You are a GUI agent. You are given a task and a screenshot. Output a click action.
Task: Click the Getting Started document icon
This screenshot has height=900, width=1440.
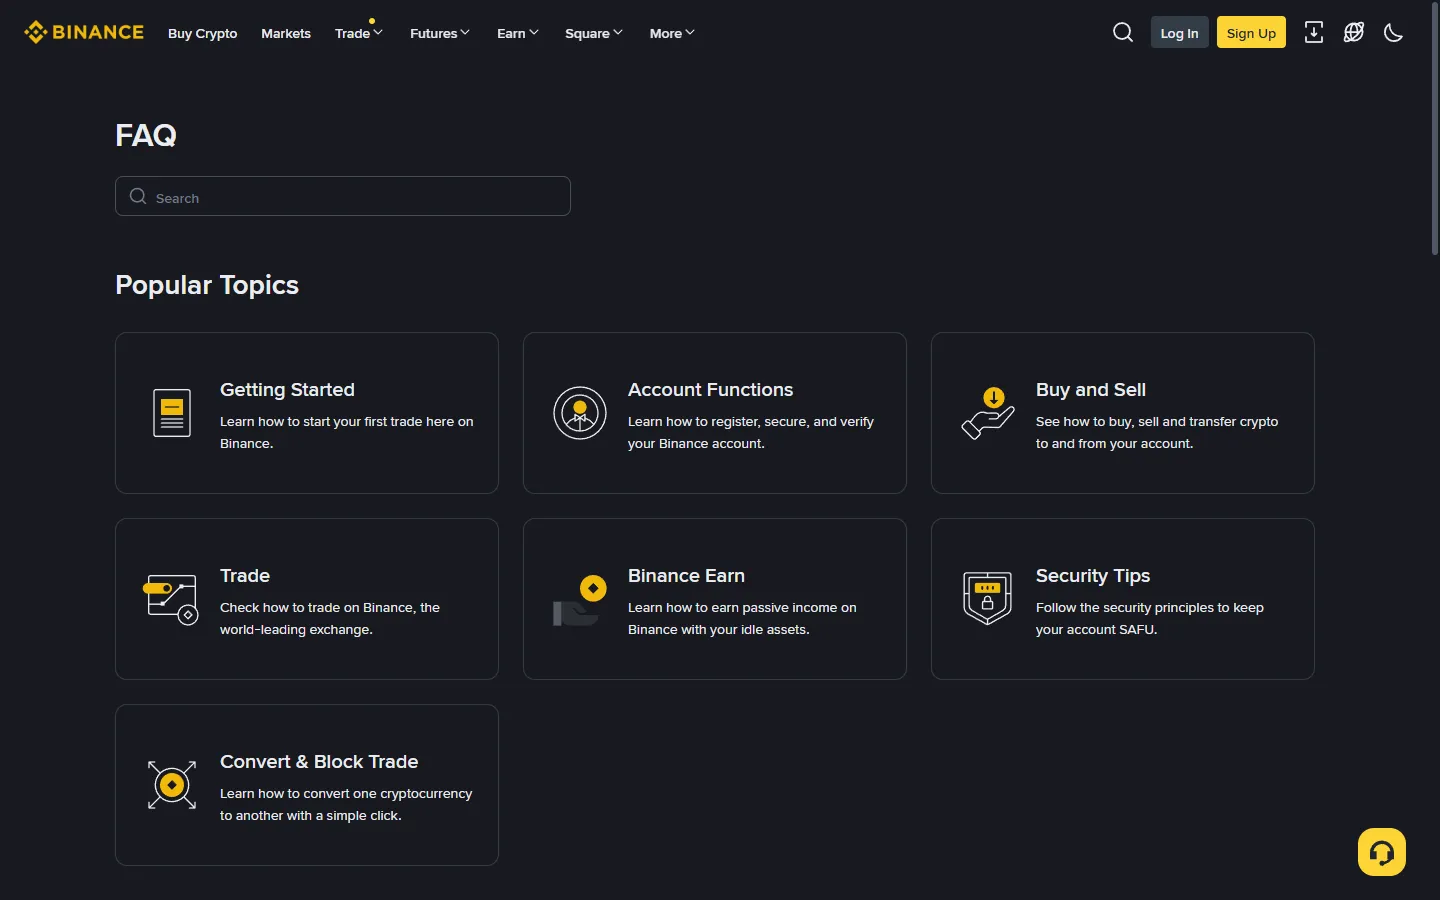point(172,413)
